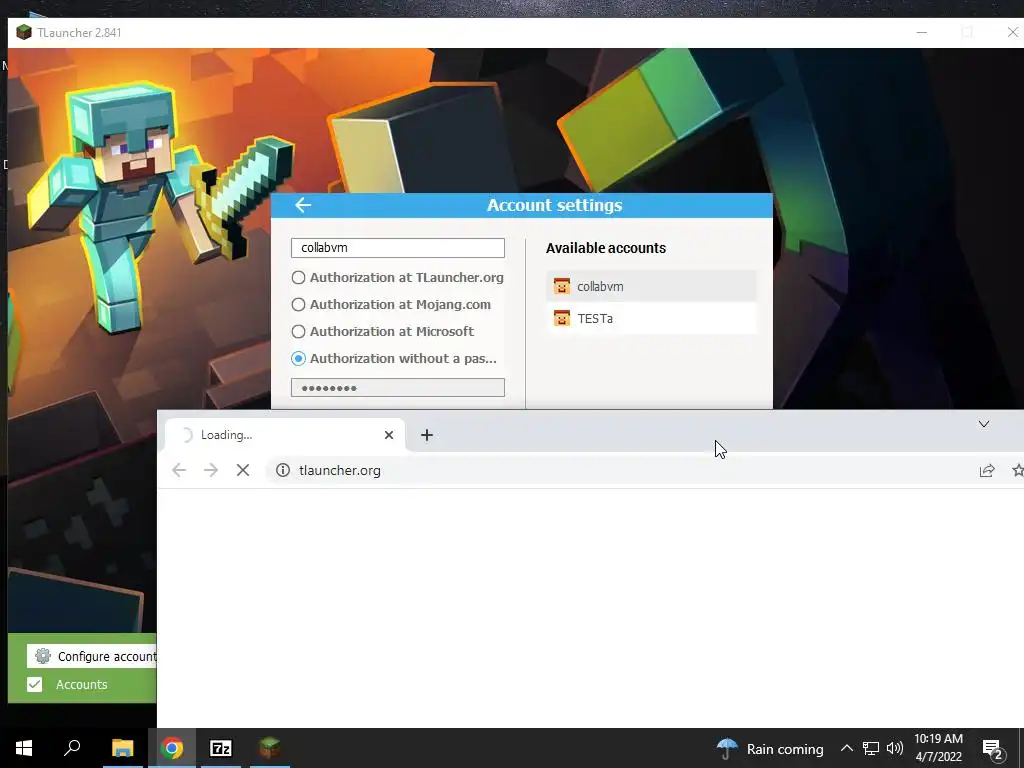Screen dimensions: 1024x768
Task: Click Chrome icon in taskbar
Action: coord(172,748)
